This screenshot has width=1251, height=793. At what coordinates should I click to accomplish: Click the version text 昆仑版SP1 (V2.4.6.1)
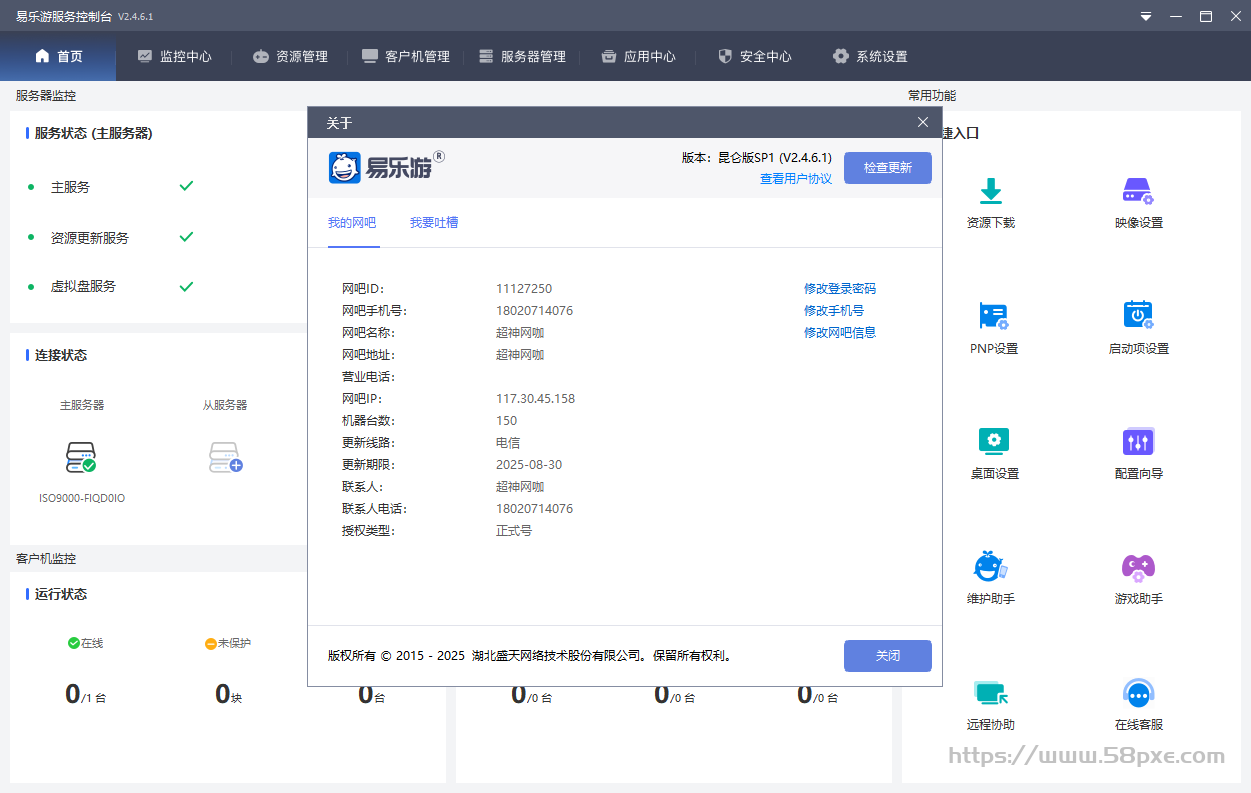point(775,158)
